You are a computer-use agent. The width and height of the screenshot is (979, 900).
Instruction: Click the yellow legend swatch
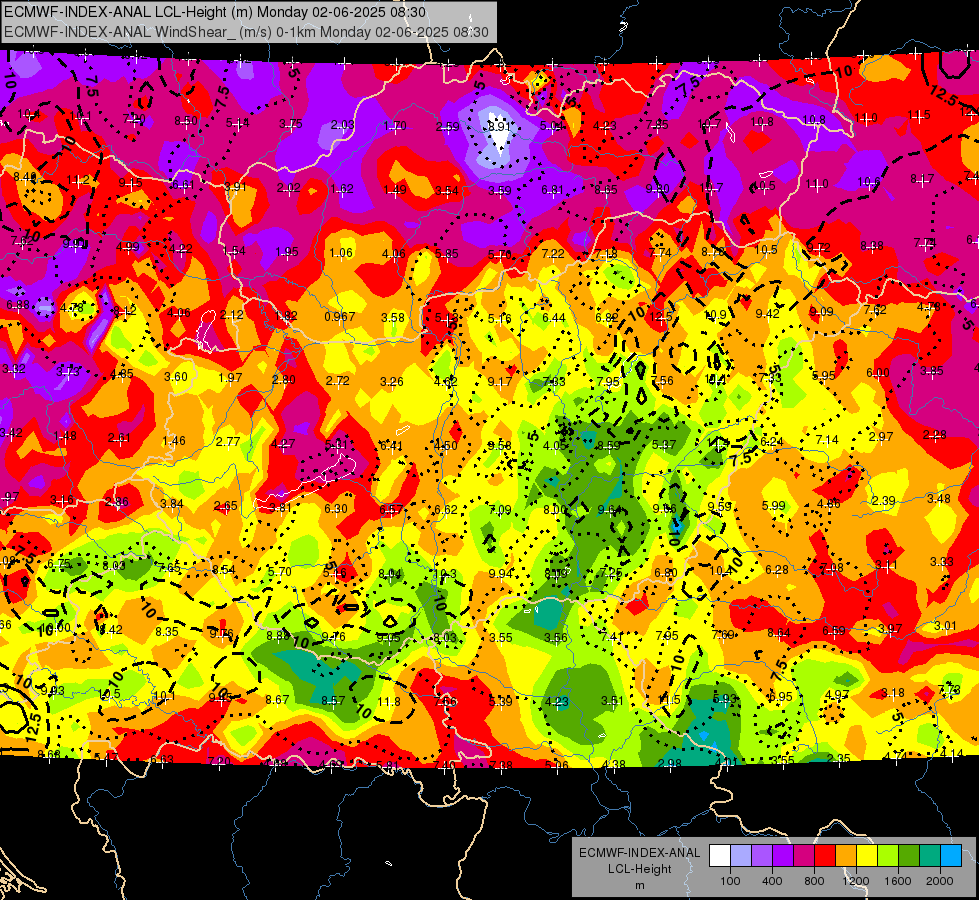867,856
